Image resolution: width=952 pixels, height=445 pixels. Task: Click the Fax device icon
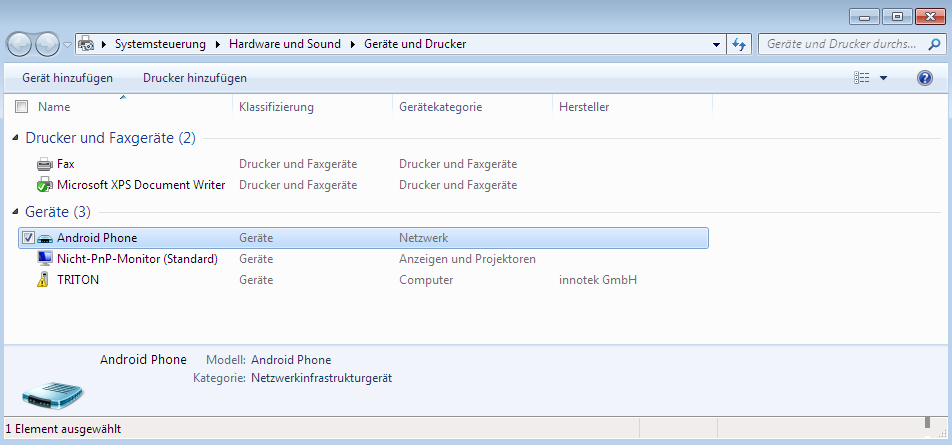pos(44,164)
